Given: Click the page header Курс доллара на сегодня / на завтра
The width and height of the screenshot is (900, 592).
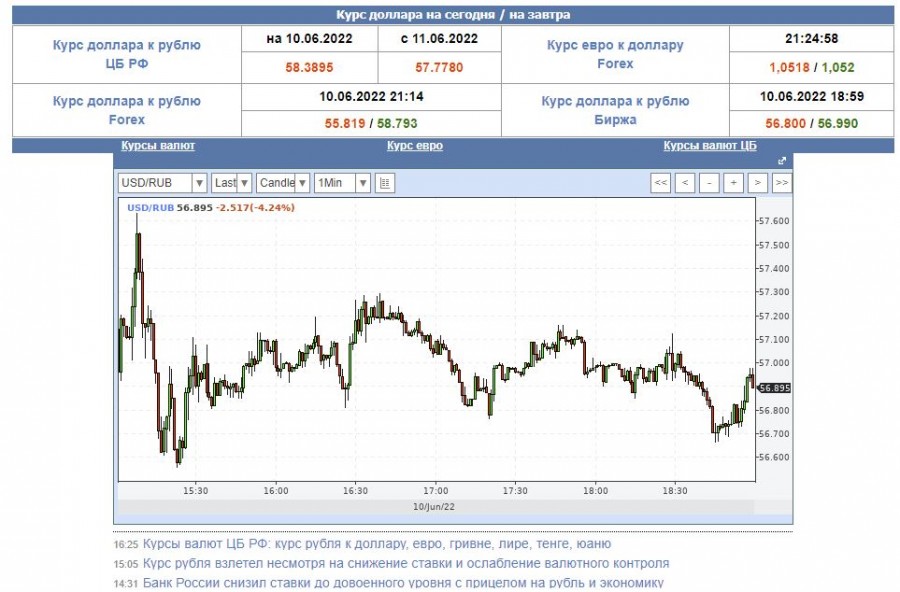Looking at the screenshot, I should [453, 15].
